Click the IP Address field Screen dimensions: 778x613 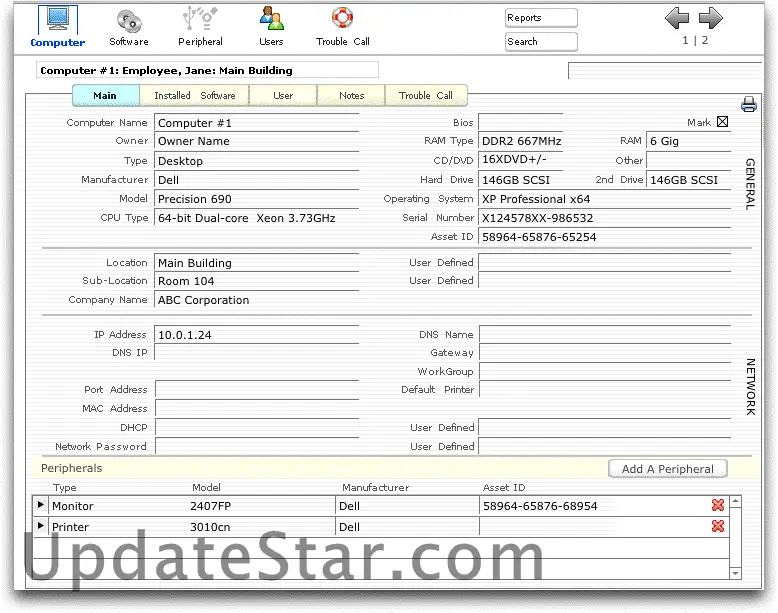pyautogui.click(x=257, y=335)
